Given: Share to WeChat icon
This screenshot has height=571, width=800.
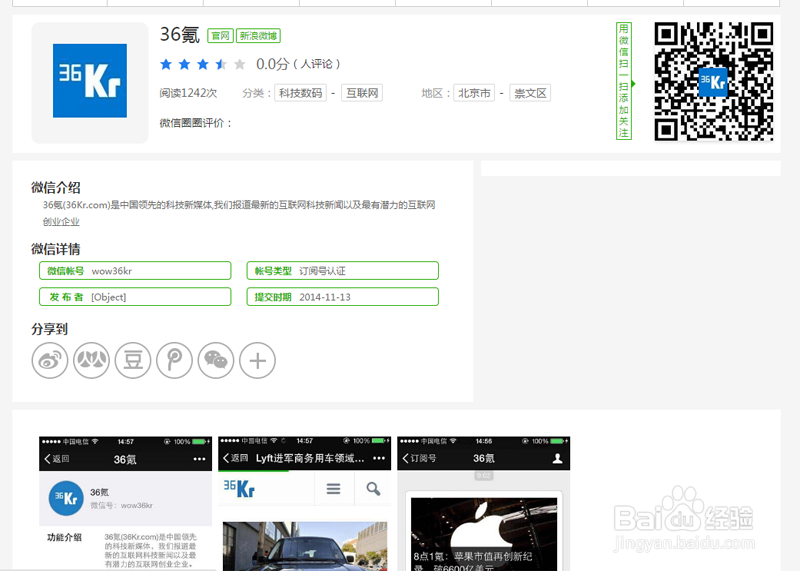Looking at the screenshot, I should tap(216, 361).
